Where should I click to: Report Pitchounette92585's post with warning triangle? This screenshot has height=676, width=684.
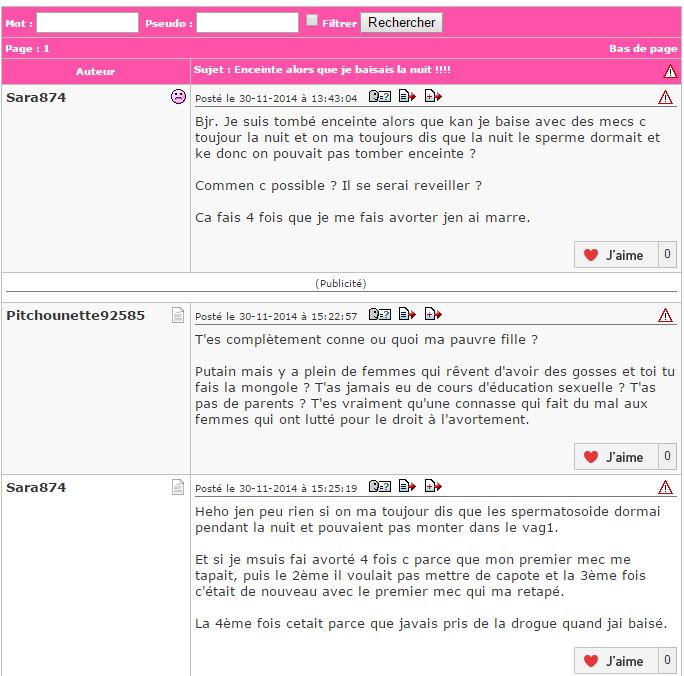(x=665, y=315)
